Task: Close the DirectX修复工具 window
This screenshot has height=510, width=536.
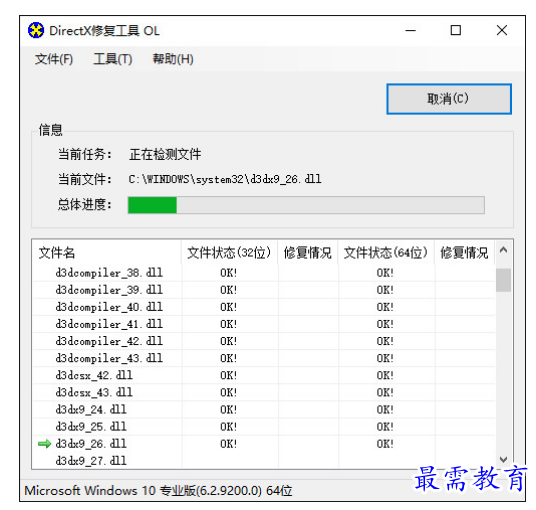Action: (x=502, y=30)
